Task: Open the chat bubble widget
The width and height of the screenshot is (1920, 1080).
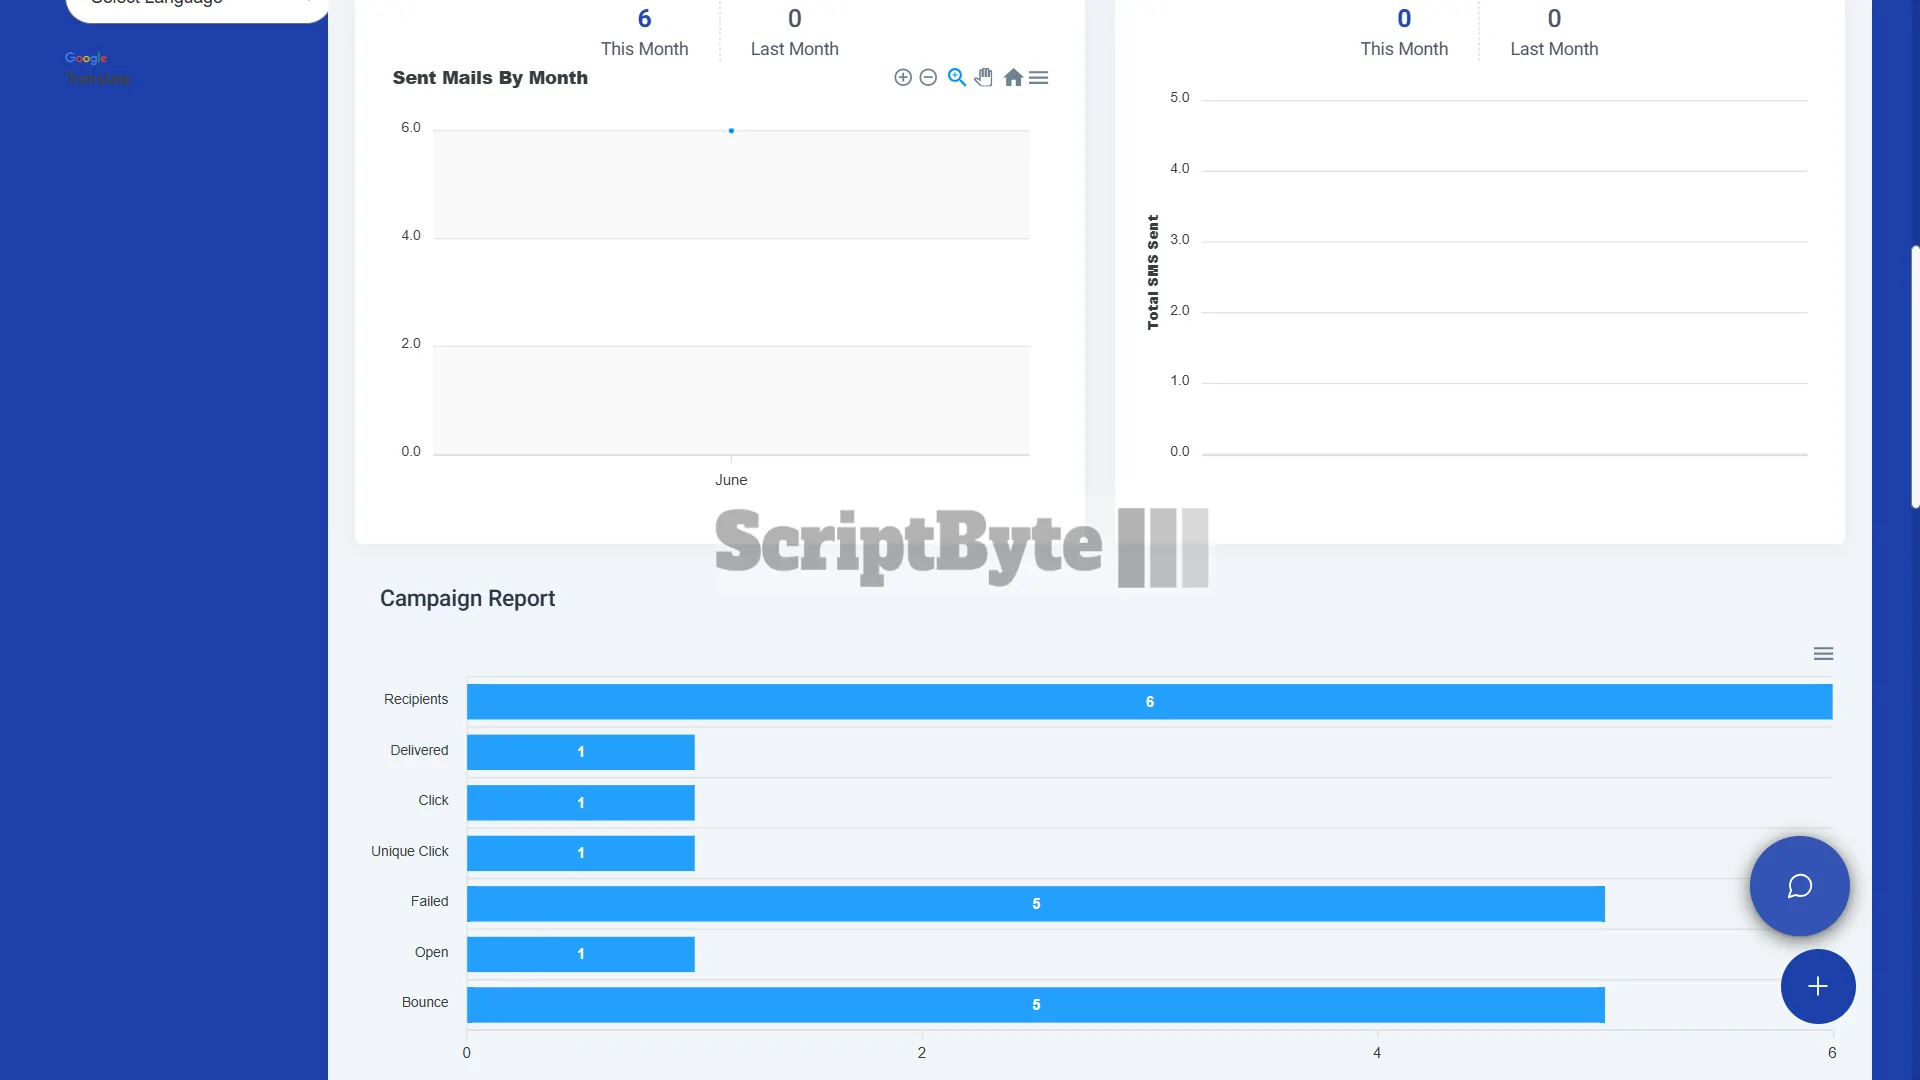Action: 1799,886
